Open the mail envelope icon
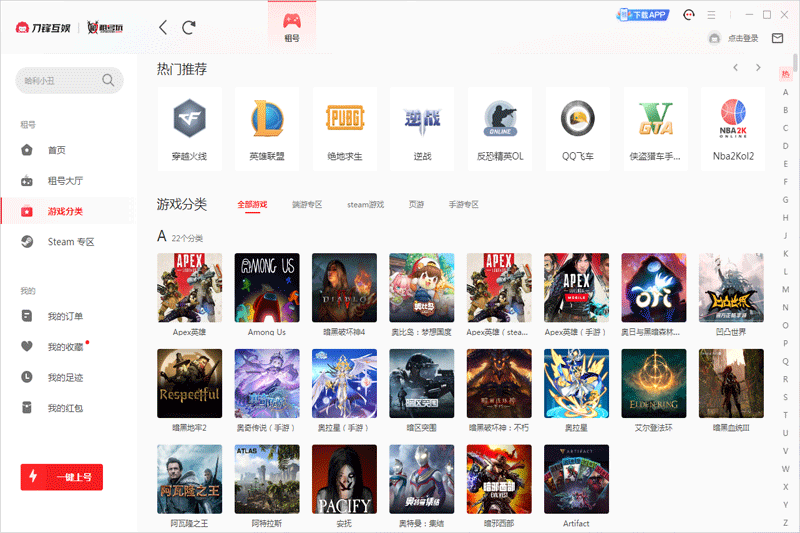 pyautogui.click(x=777, y=39)
